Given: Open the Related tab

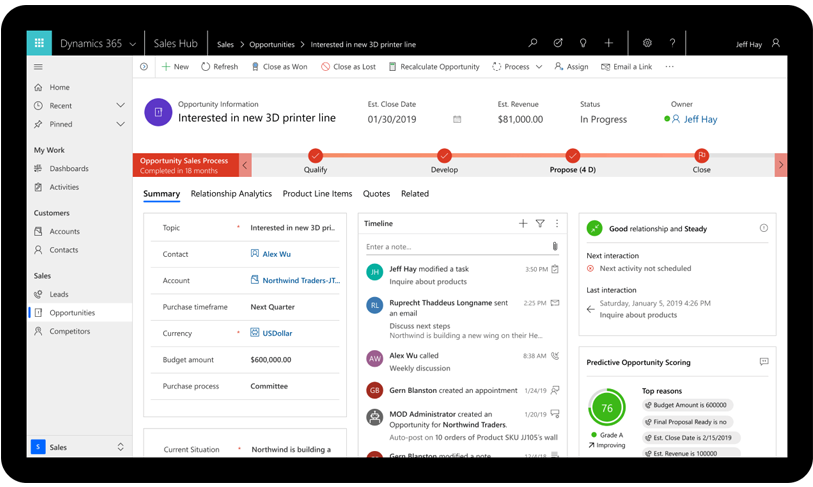Looking at the screenshot, I should 415,193.
